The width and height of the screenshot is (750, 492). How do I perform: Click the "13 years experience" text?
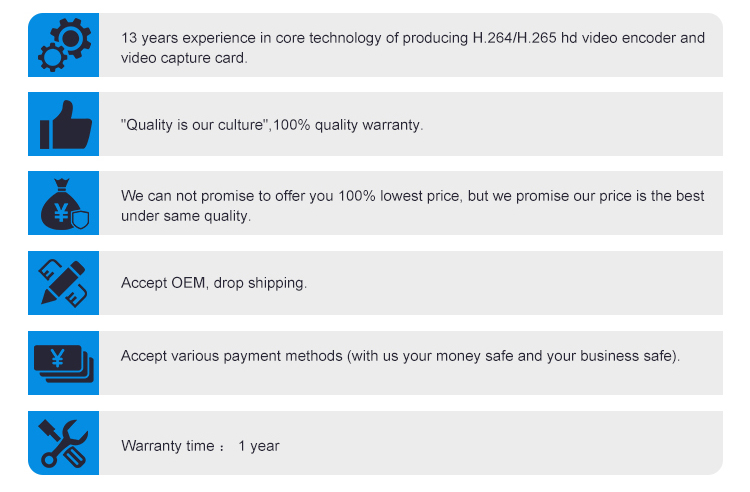[186, 38]
